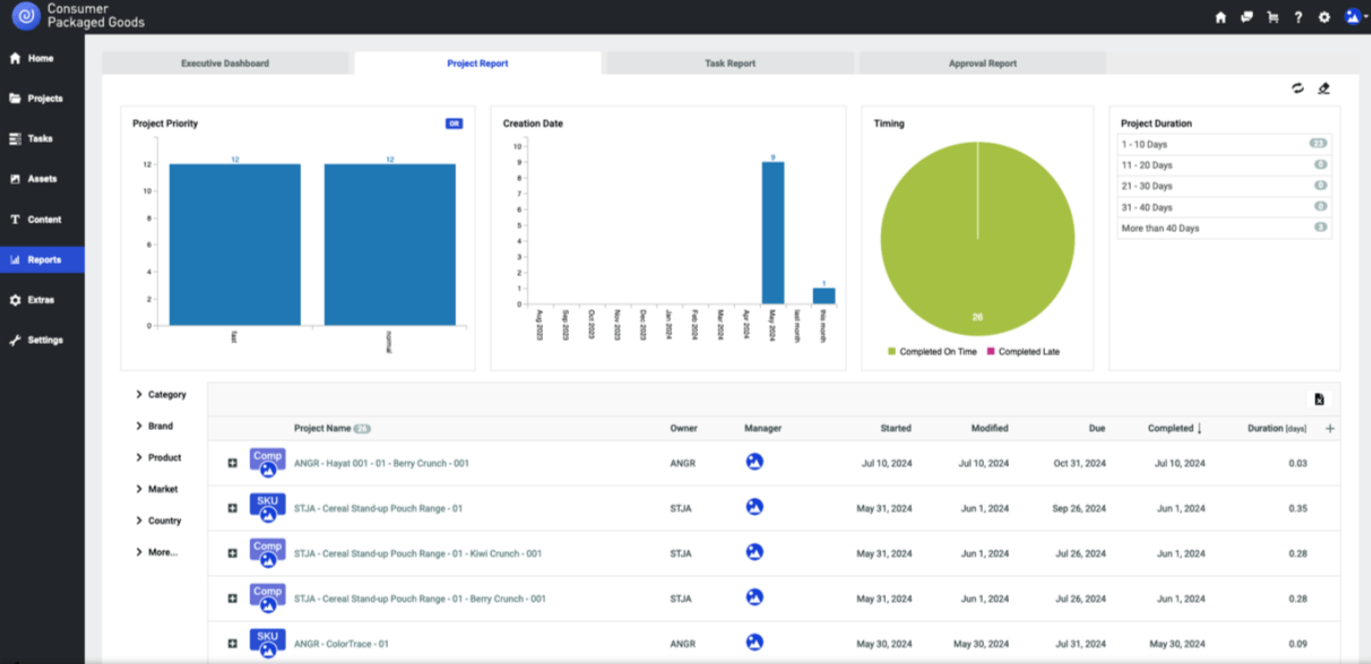Click the green Completed On Time legend swatch

point(892,352)
